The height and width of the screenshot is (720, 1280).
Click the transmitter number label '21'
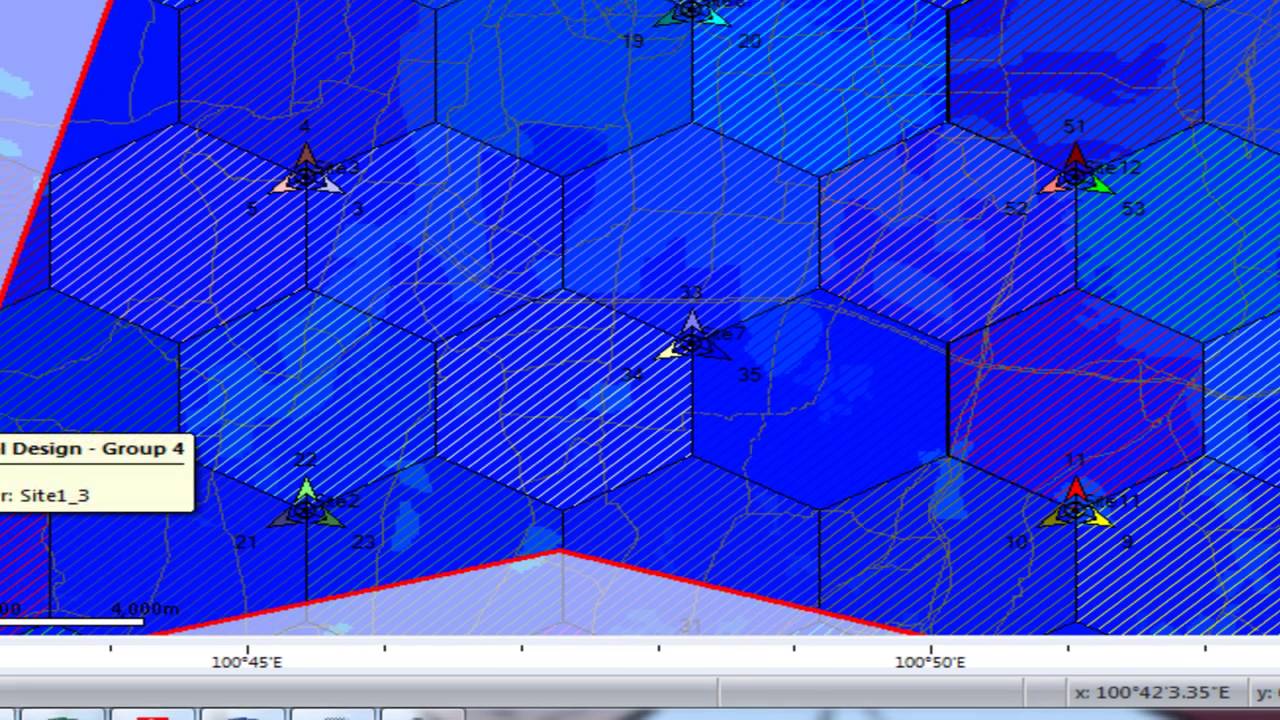(246, 542)
